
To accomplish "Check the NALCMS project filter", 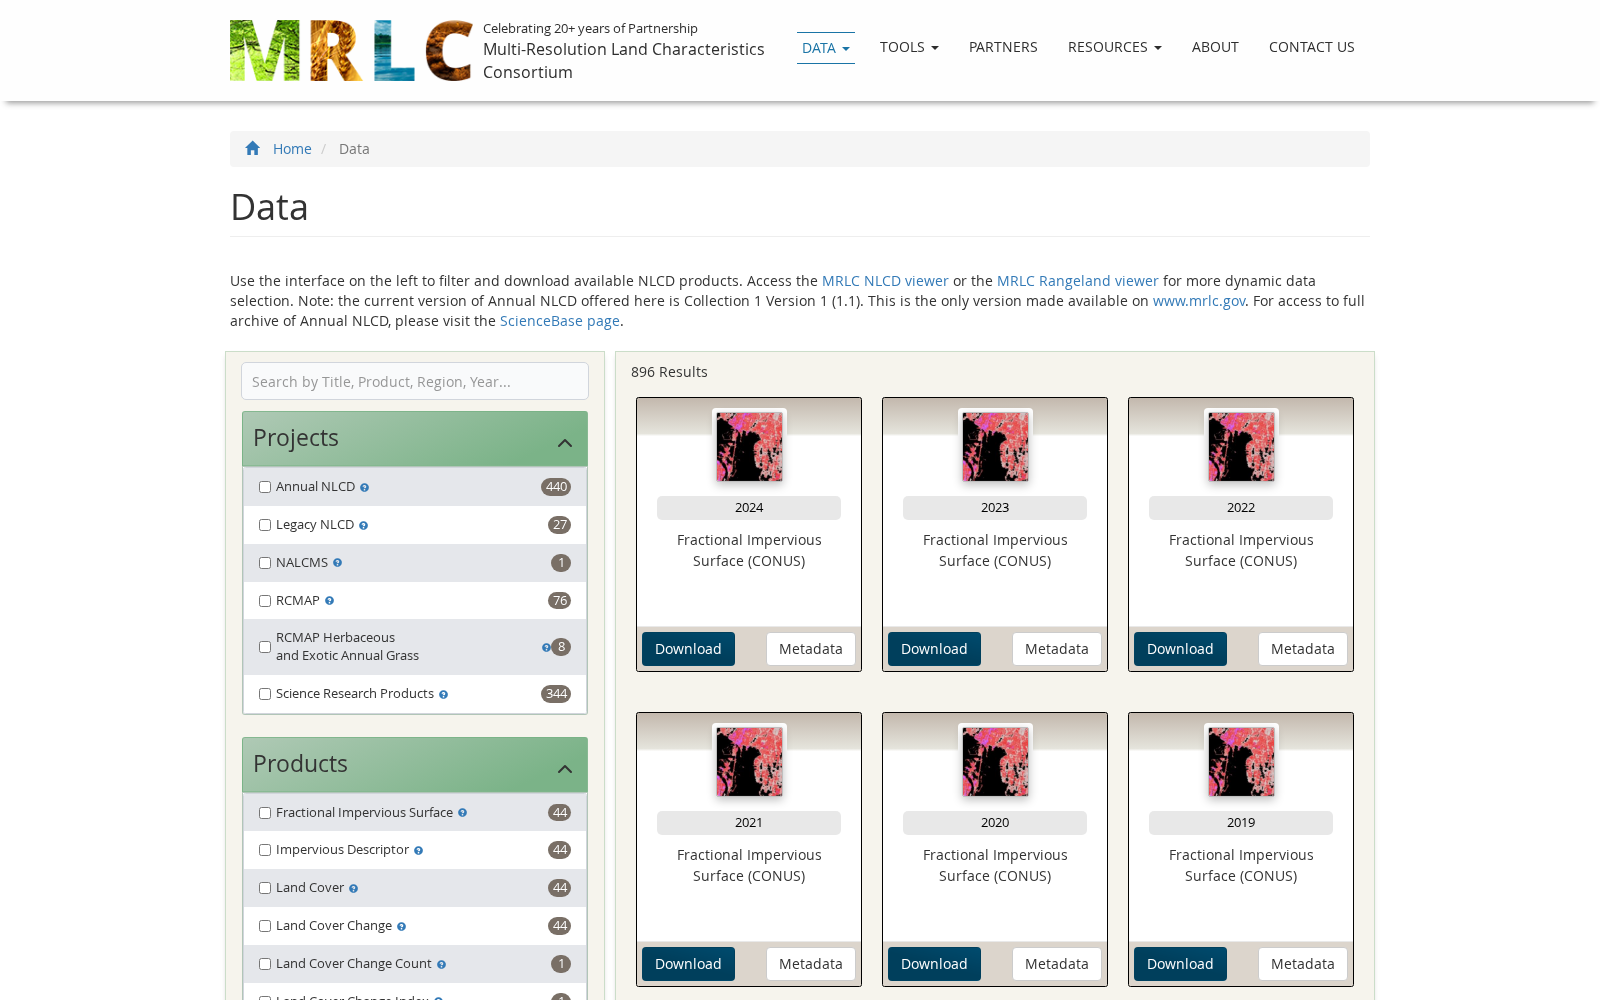I will [265, 563].
